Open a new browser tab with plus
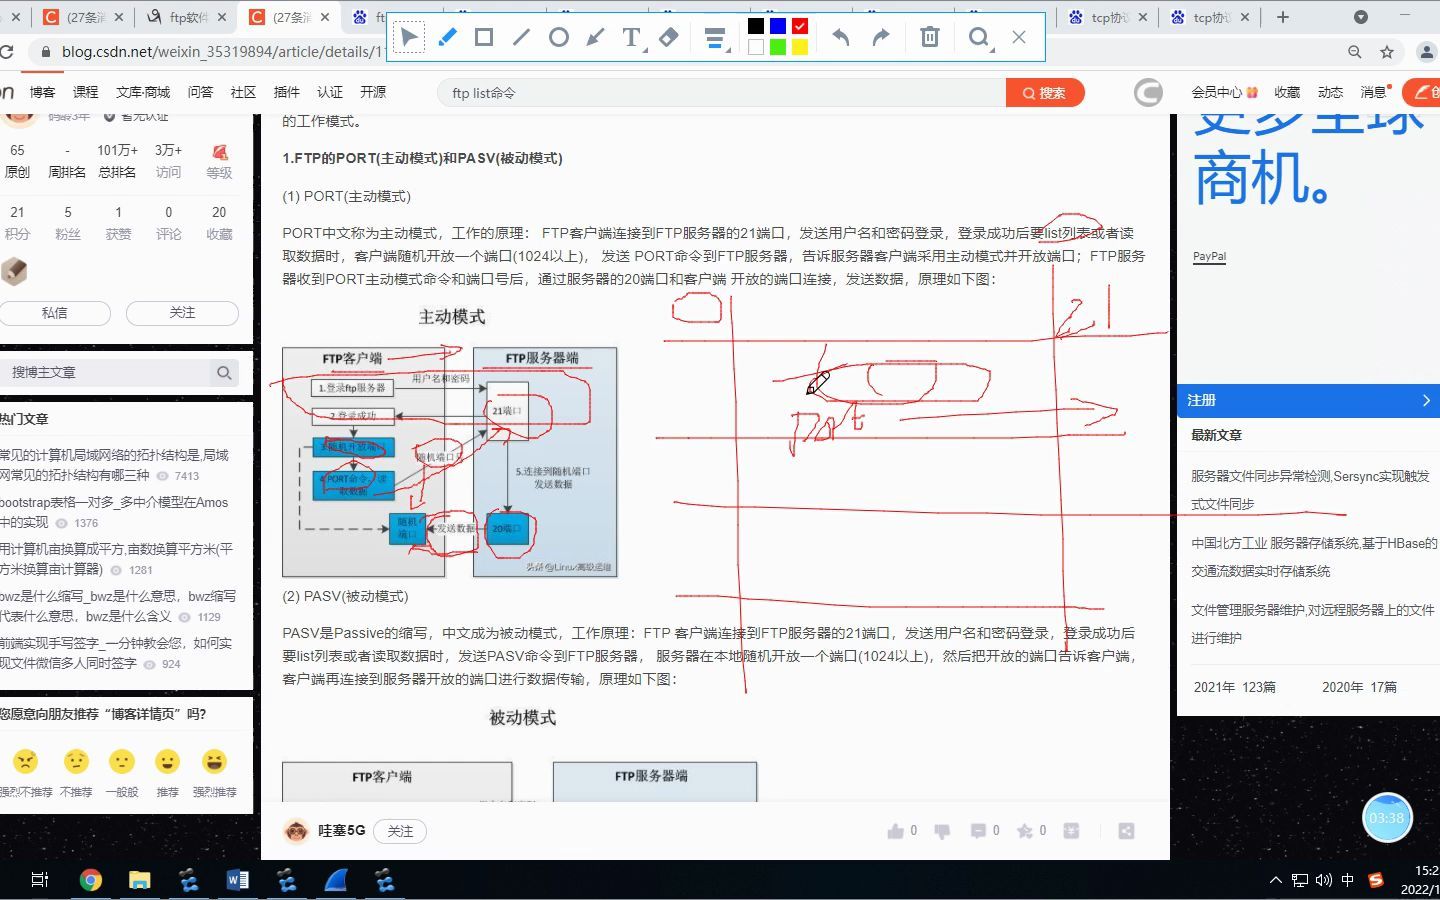The width and height of the screenshot is (1440, 900). coord(1283,17)
